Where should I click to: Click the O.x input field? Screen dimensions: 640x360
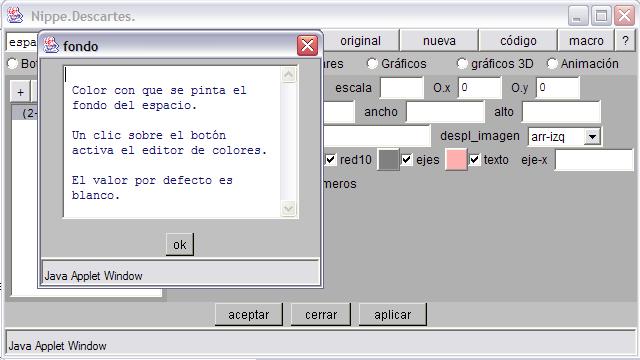click(x=480, y=88)
